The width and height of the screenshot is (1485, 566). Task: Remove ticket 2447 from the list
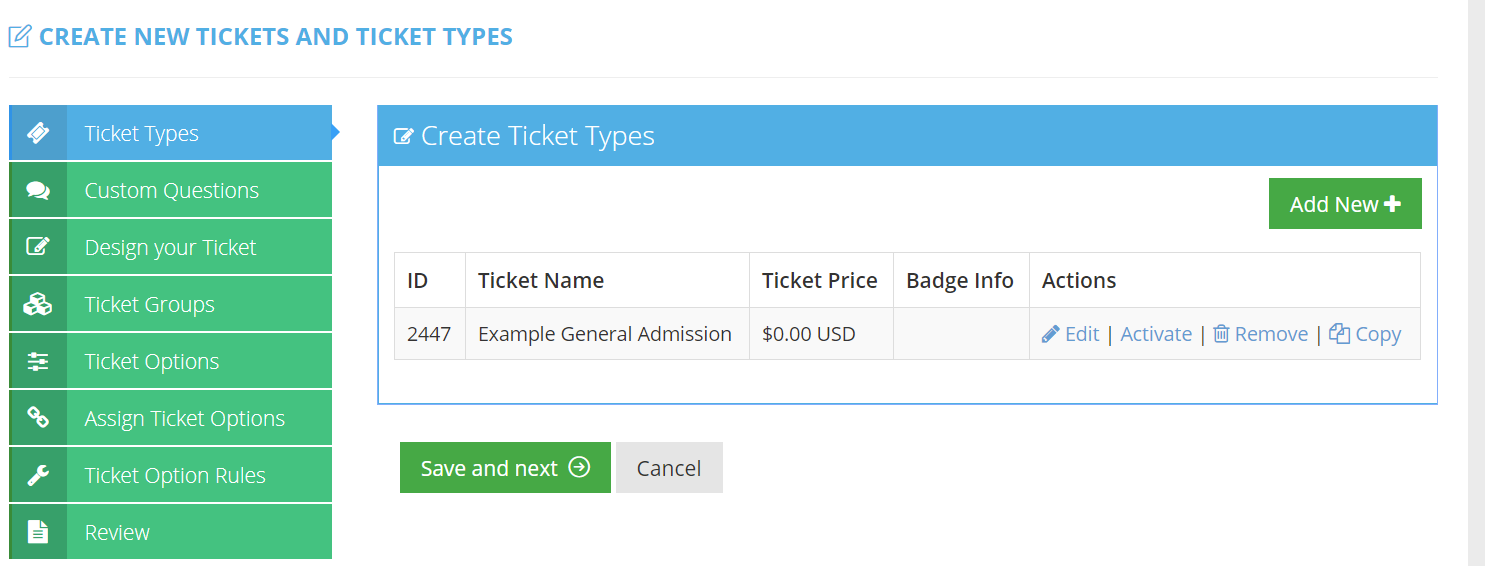click(1261, 334)
